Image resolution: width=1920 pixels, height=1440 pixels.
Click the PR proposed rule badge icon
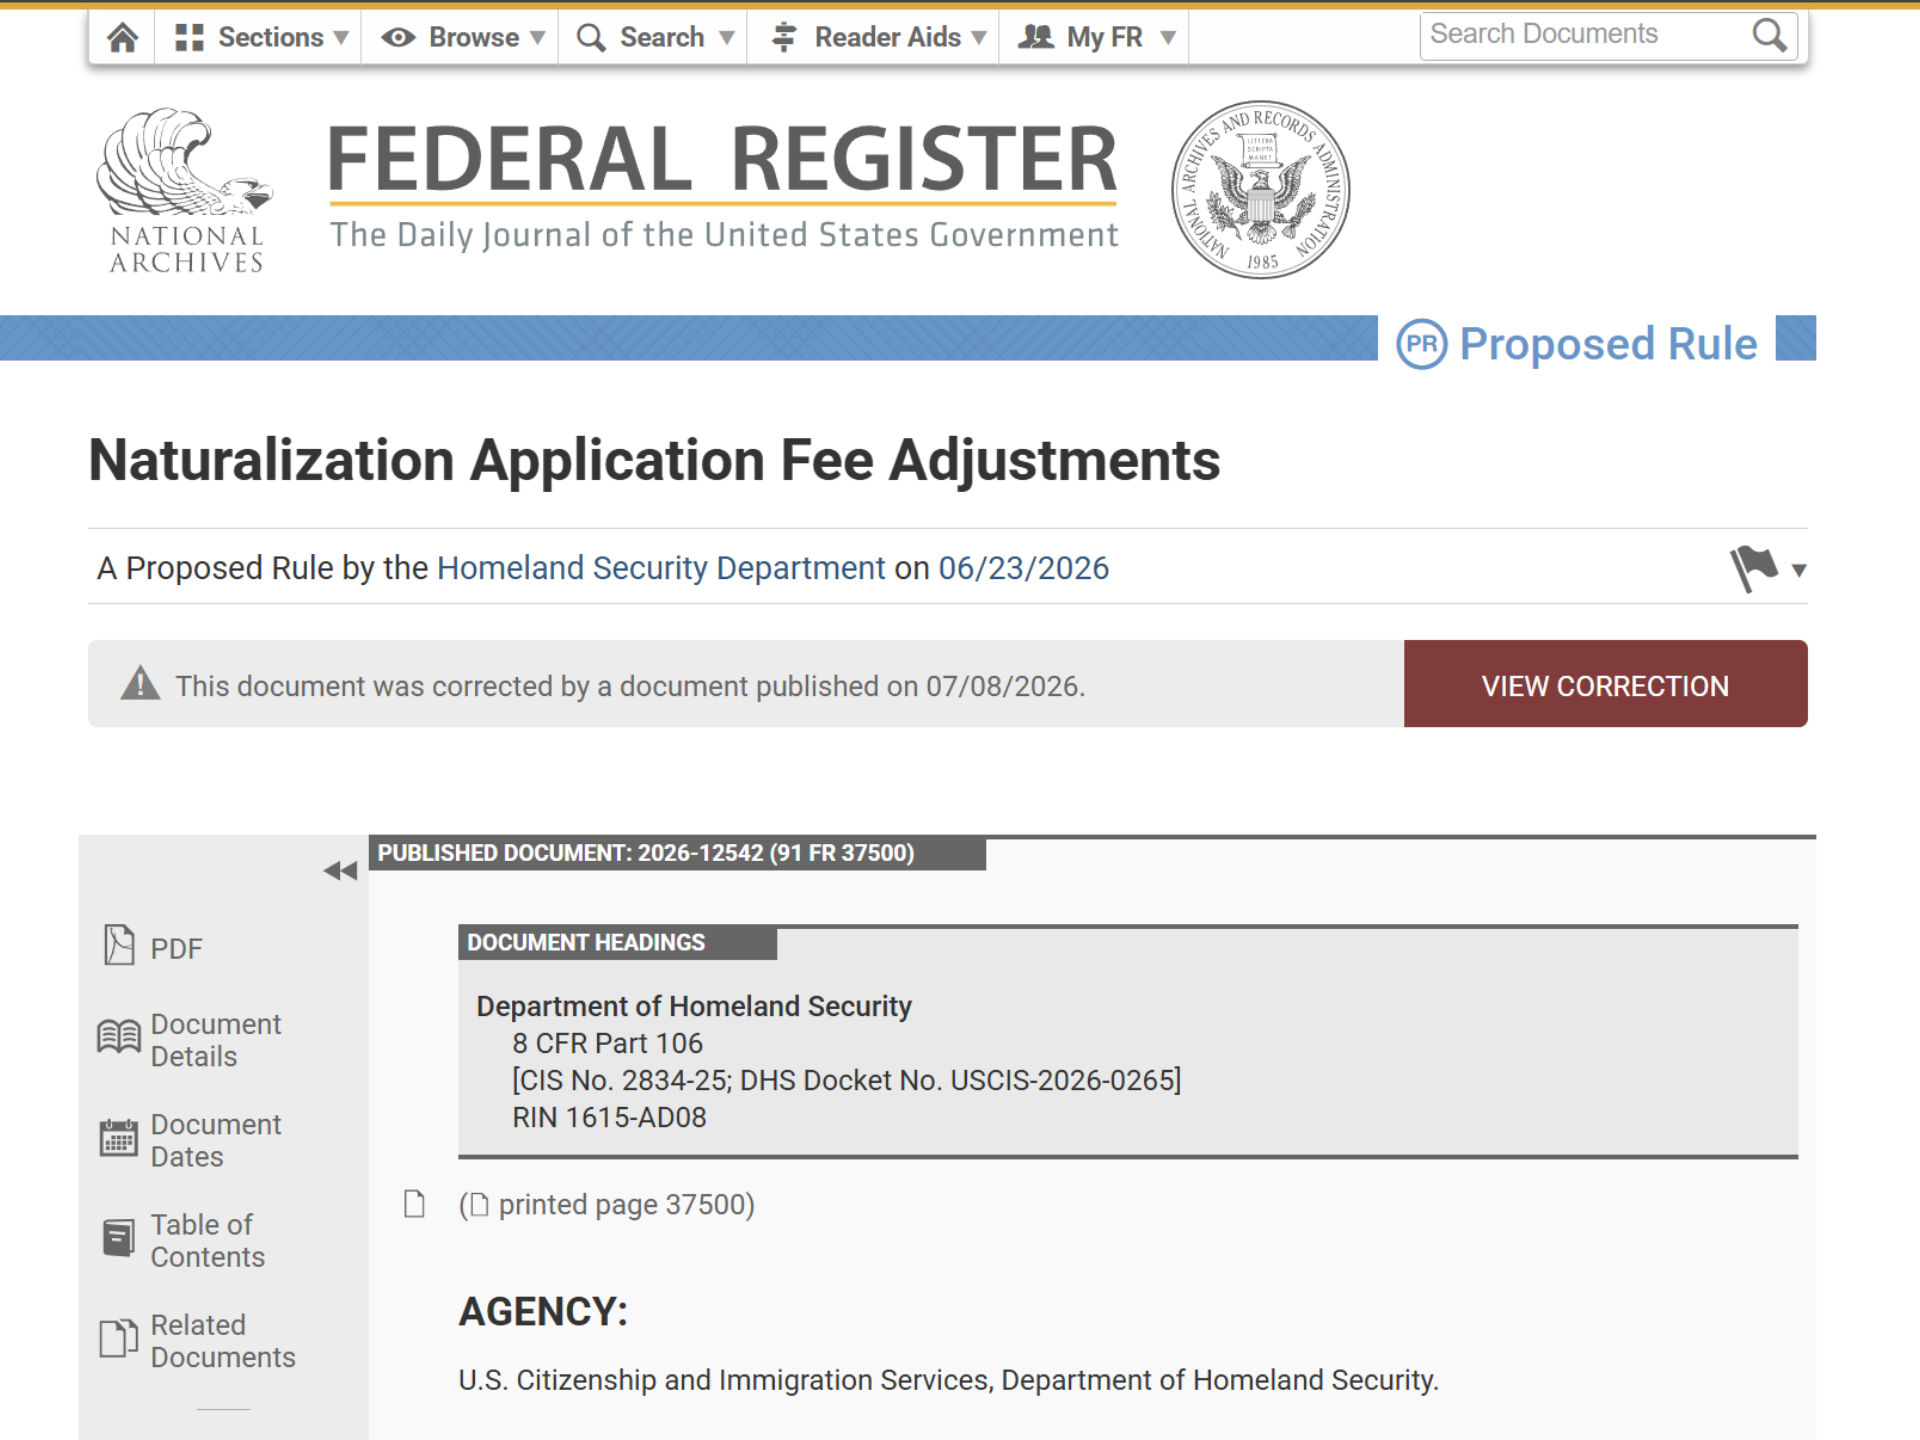[1421, 344]
